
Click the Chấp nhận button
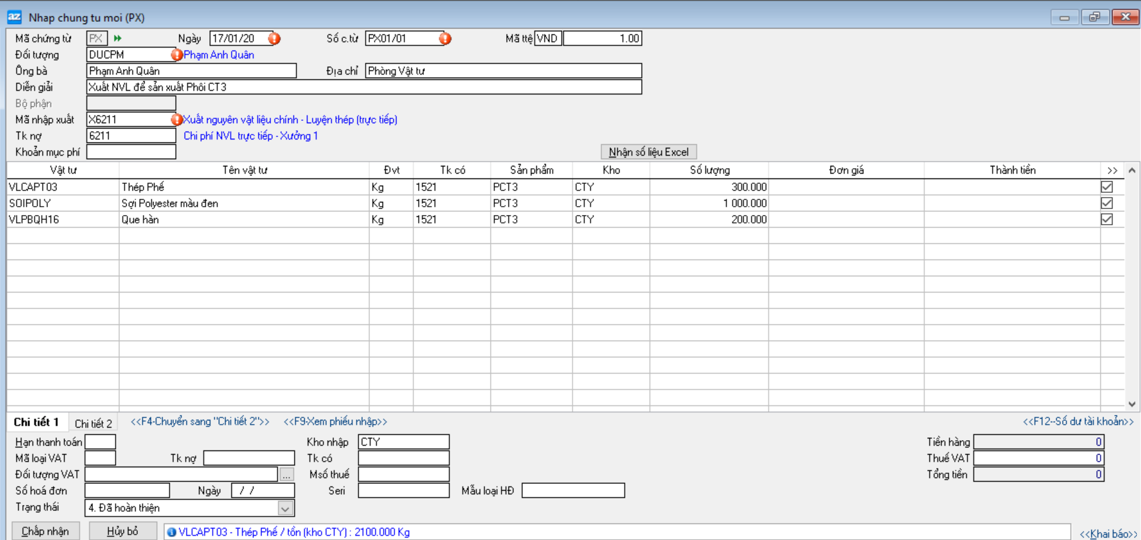tap(45, 531)
